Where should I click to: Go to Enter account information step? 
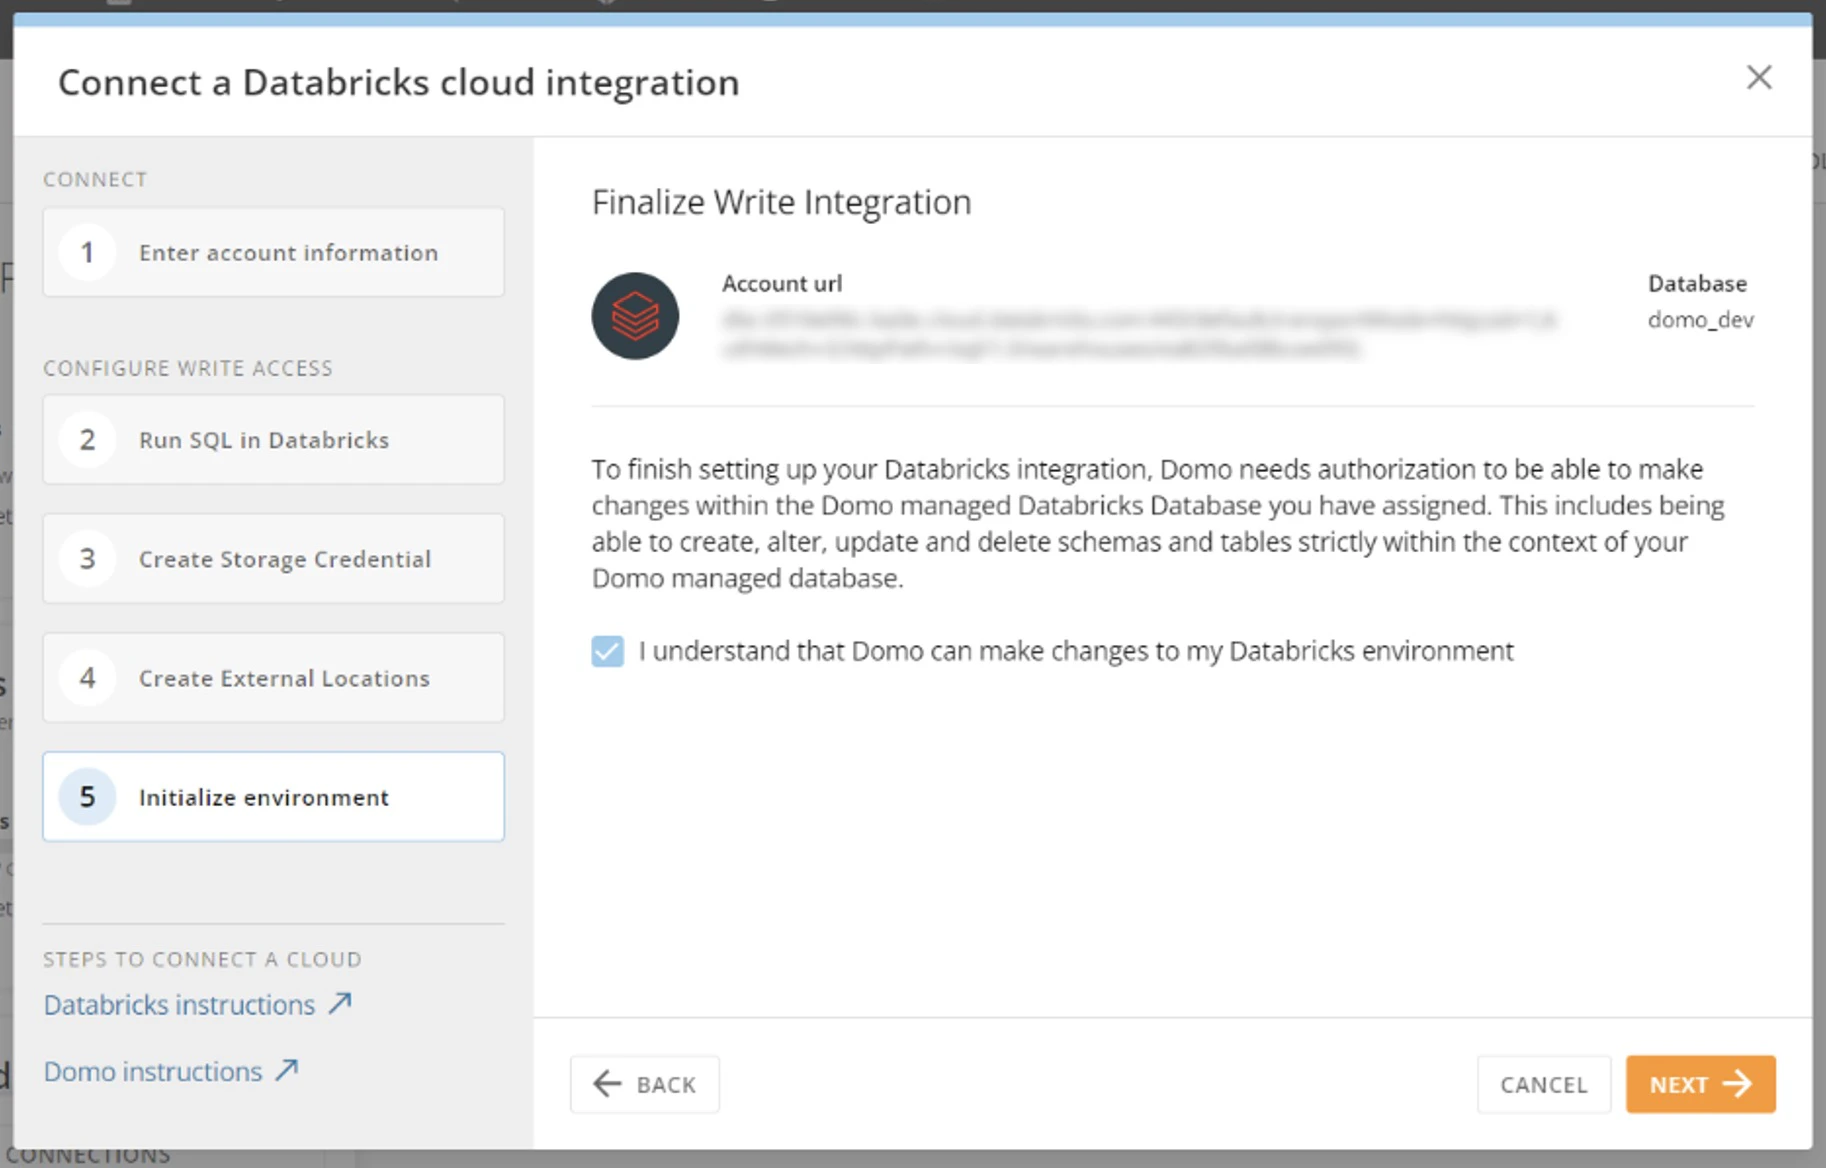point(273,252)
